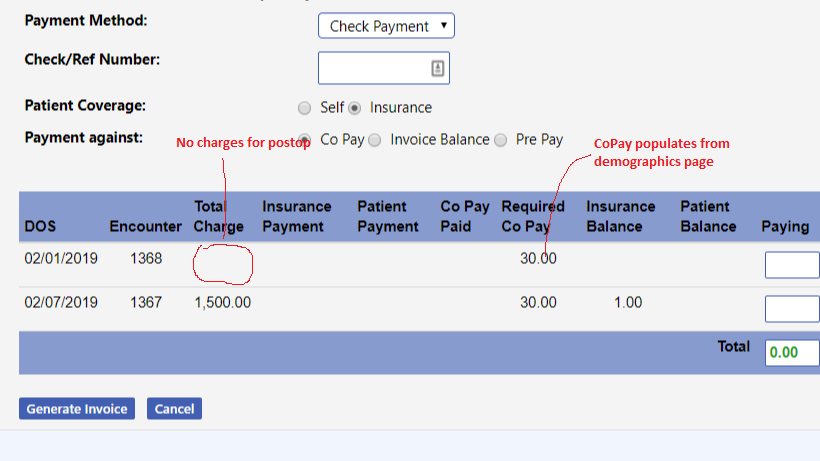Click the Required Co Pay column header

coord(533,216)
